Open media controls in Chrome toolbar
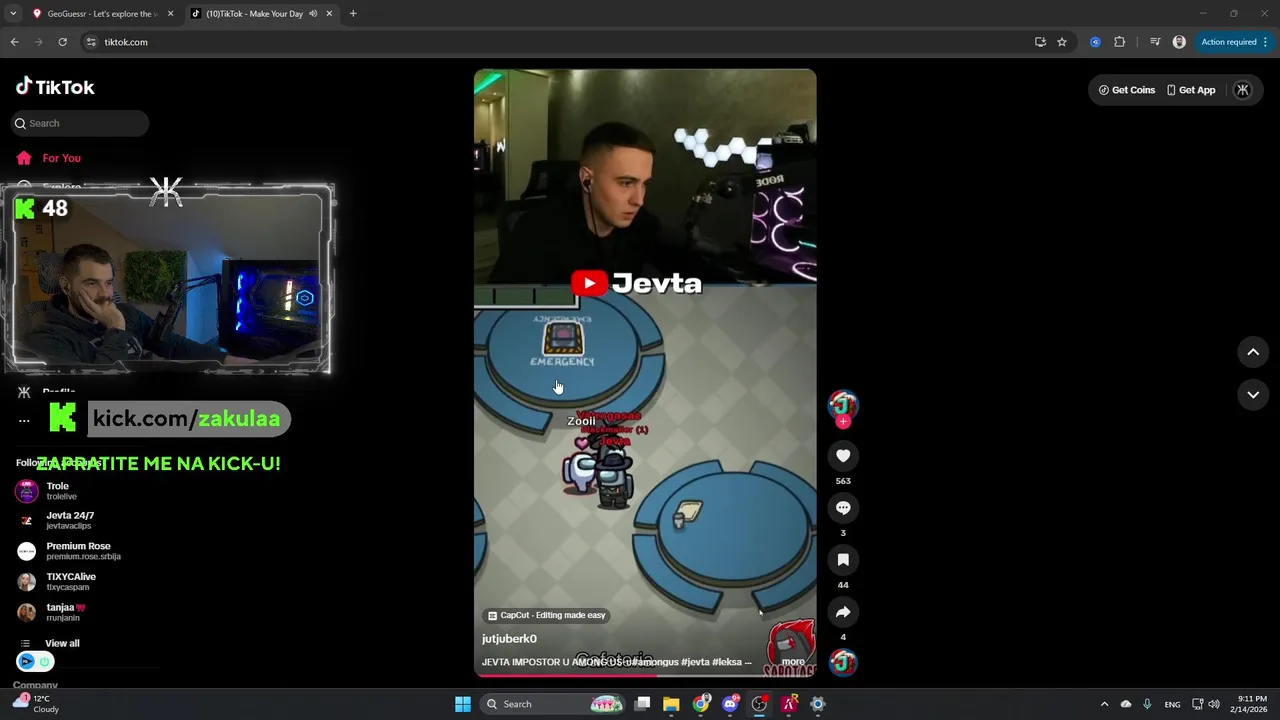The width and height of the screenshot is (1280, 720). [1155, 42]
